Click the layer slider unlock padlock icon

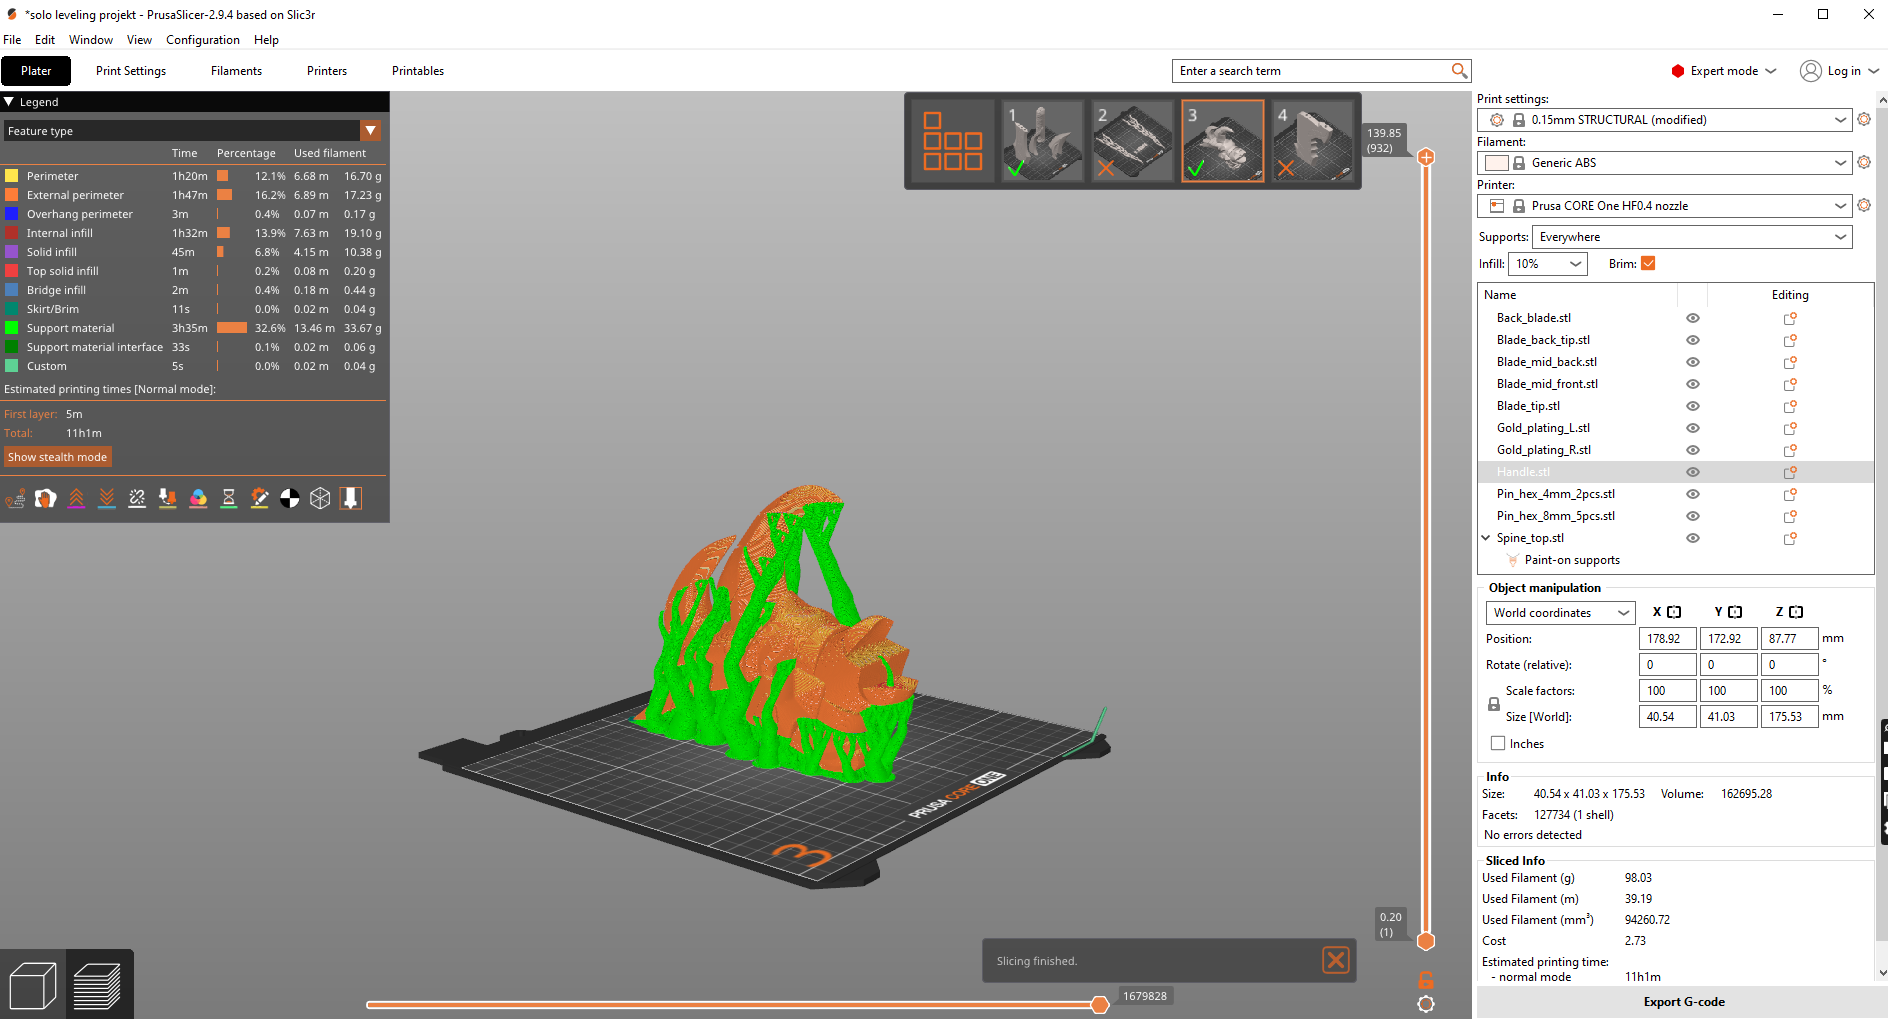(x=1426, y=980)
